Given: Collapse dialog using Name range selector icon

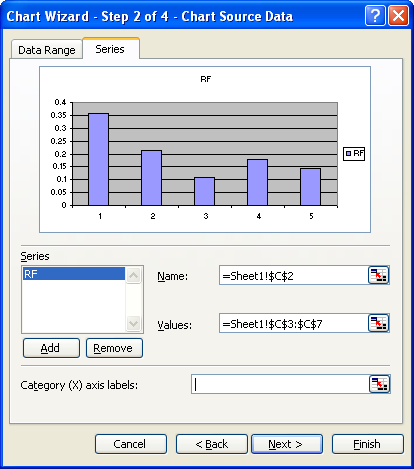Looking at the screenshot, I should (x=379, y=275).
